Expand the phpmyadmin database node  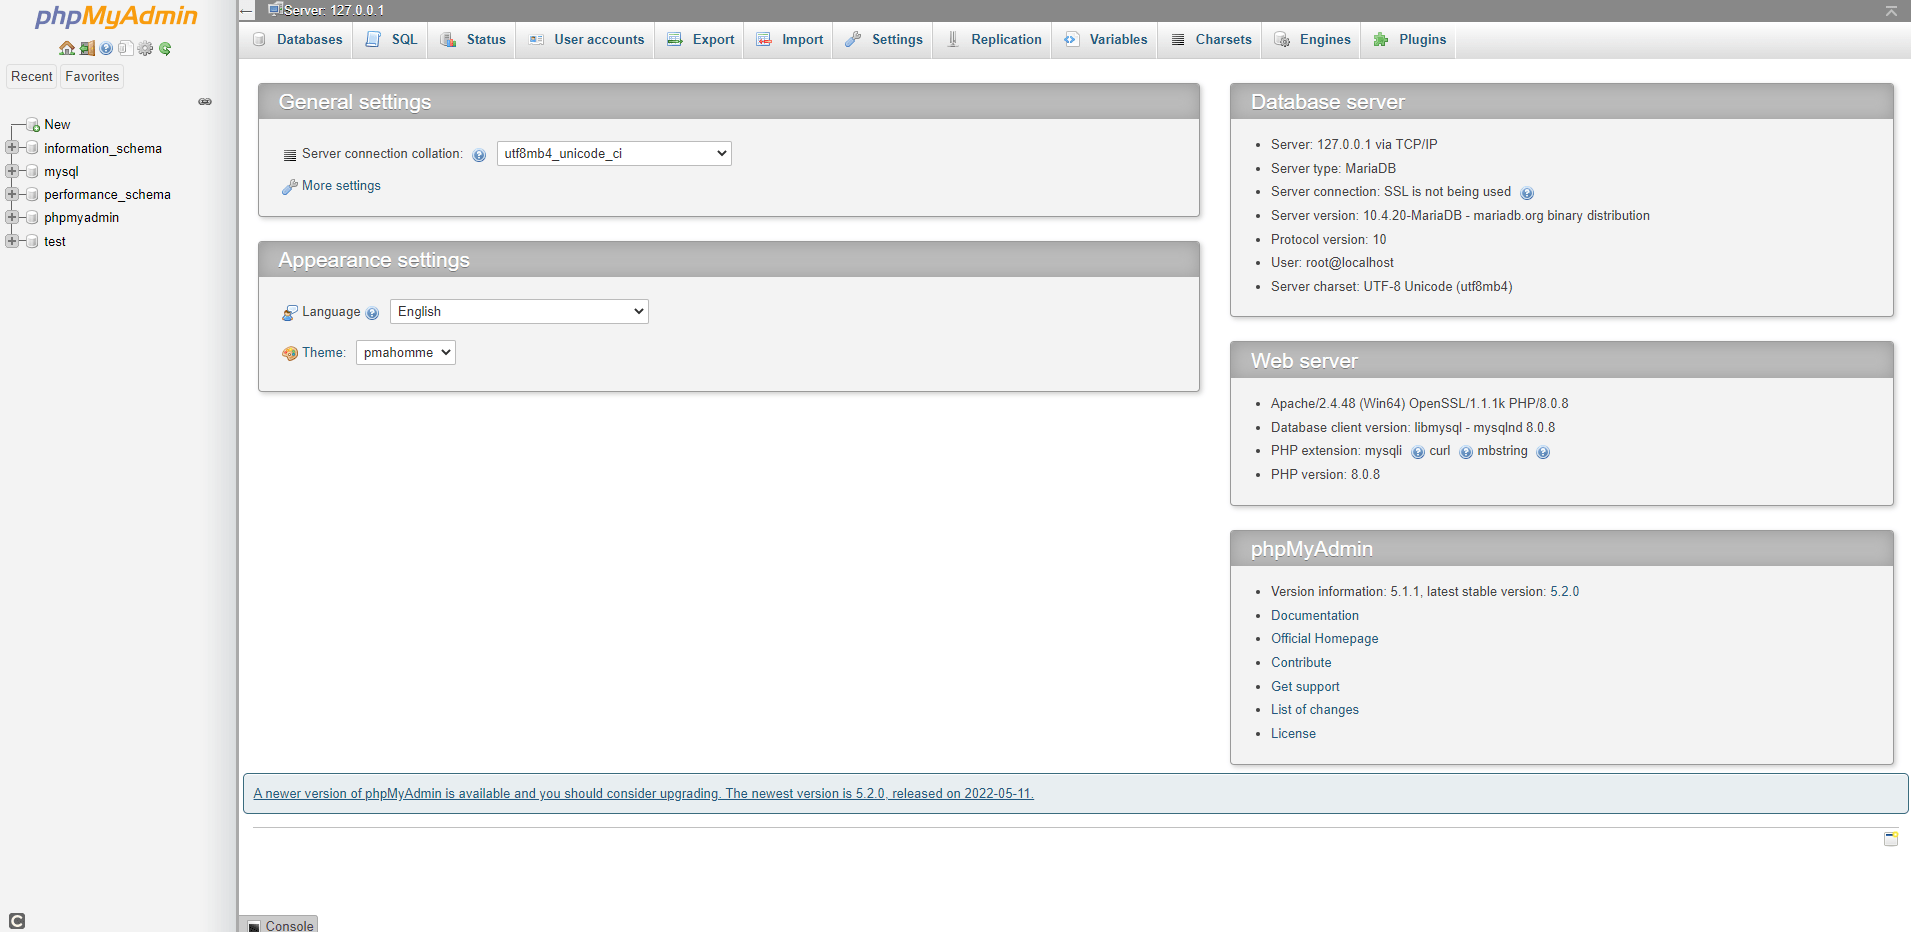[x=12, y=217]
